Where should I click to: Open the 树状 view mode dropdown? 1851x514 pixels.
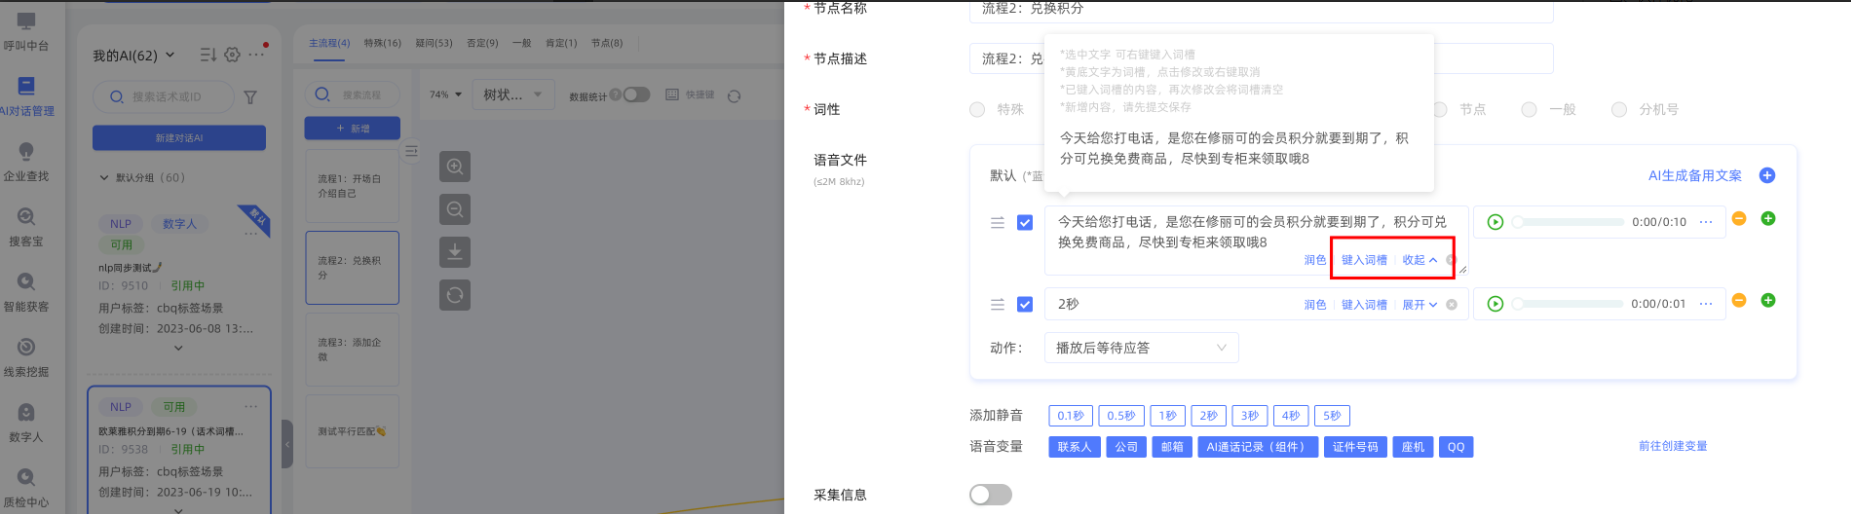tap(511, 95)
